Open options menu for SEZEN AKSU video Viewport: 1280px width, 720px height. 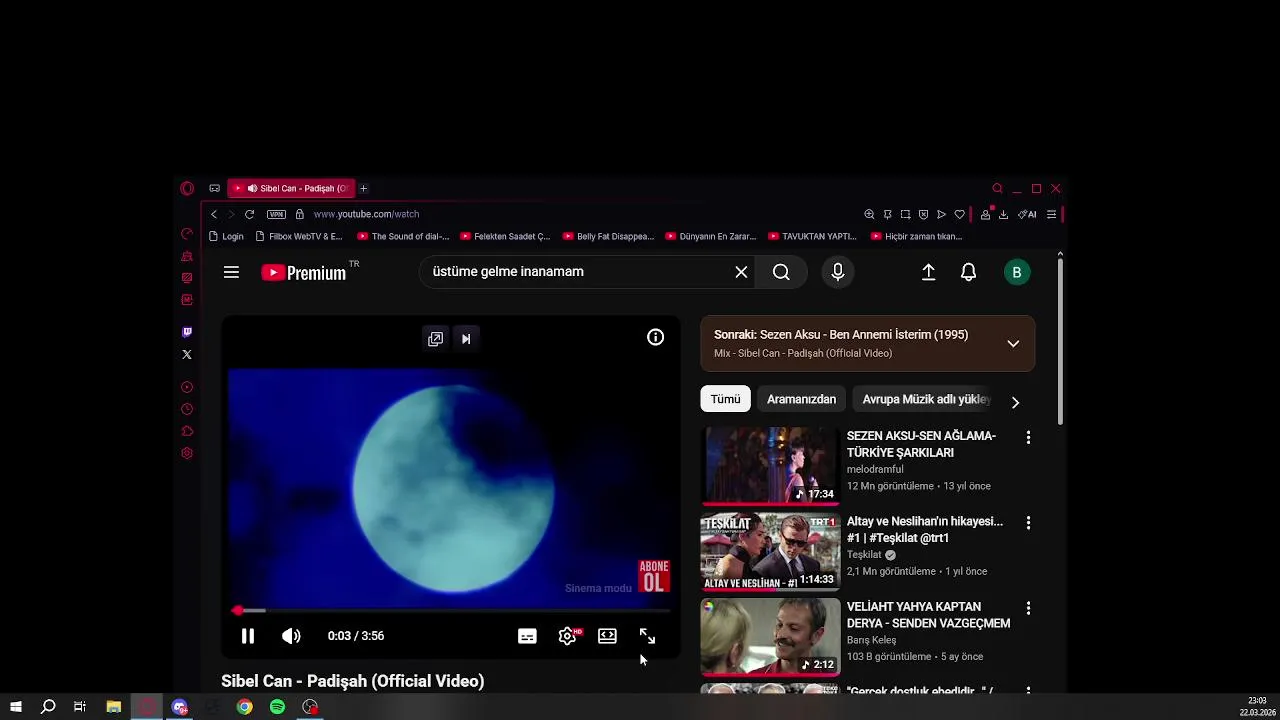point(1028,438)
